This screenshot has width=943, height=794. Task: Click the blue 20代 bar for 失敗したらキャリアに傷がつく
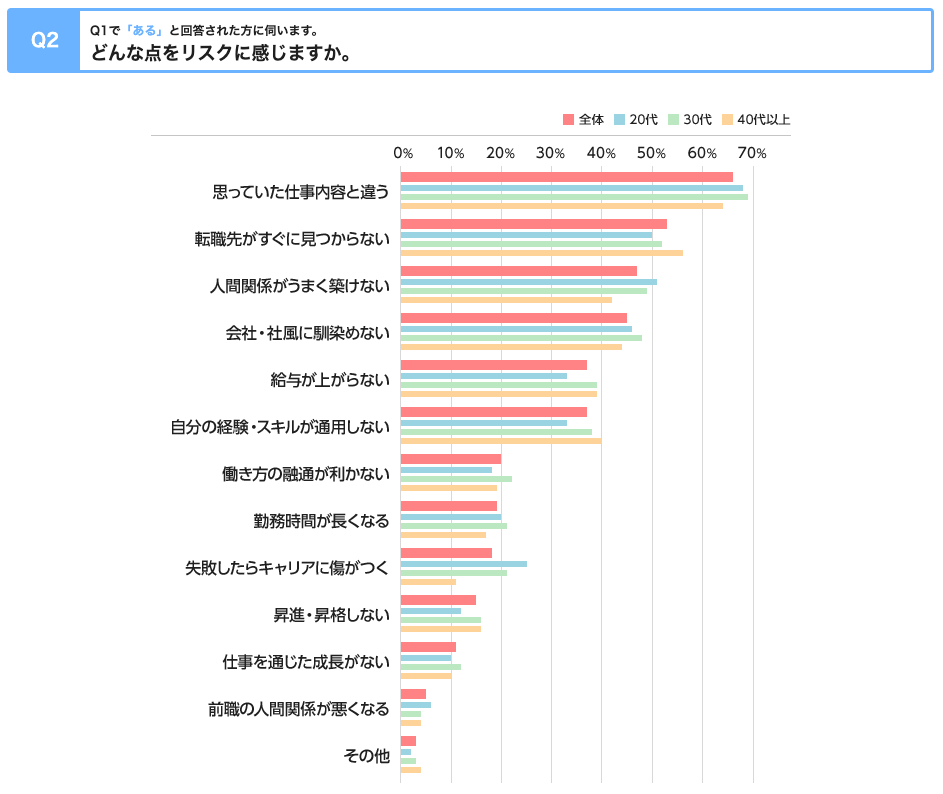point(464,564)
